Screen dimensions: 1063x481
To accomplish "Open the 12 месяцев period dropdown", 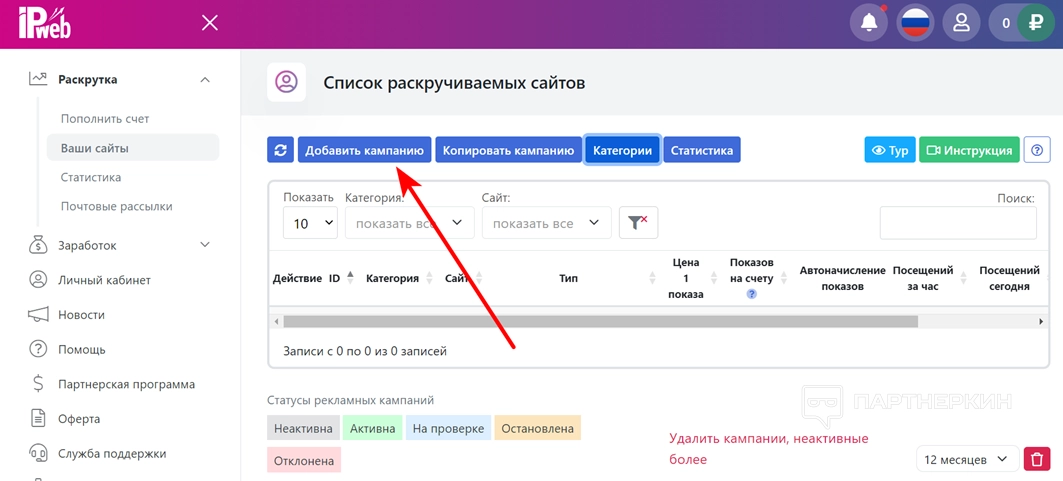I will (x=967, y=459).
